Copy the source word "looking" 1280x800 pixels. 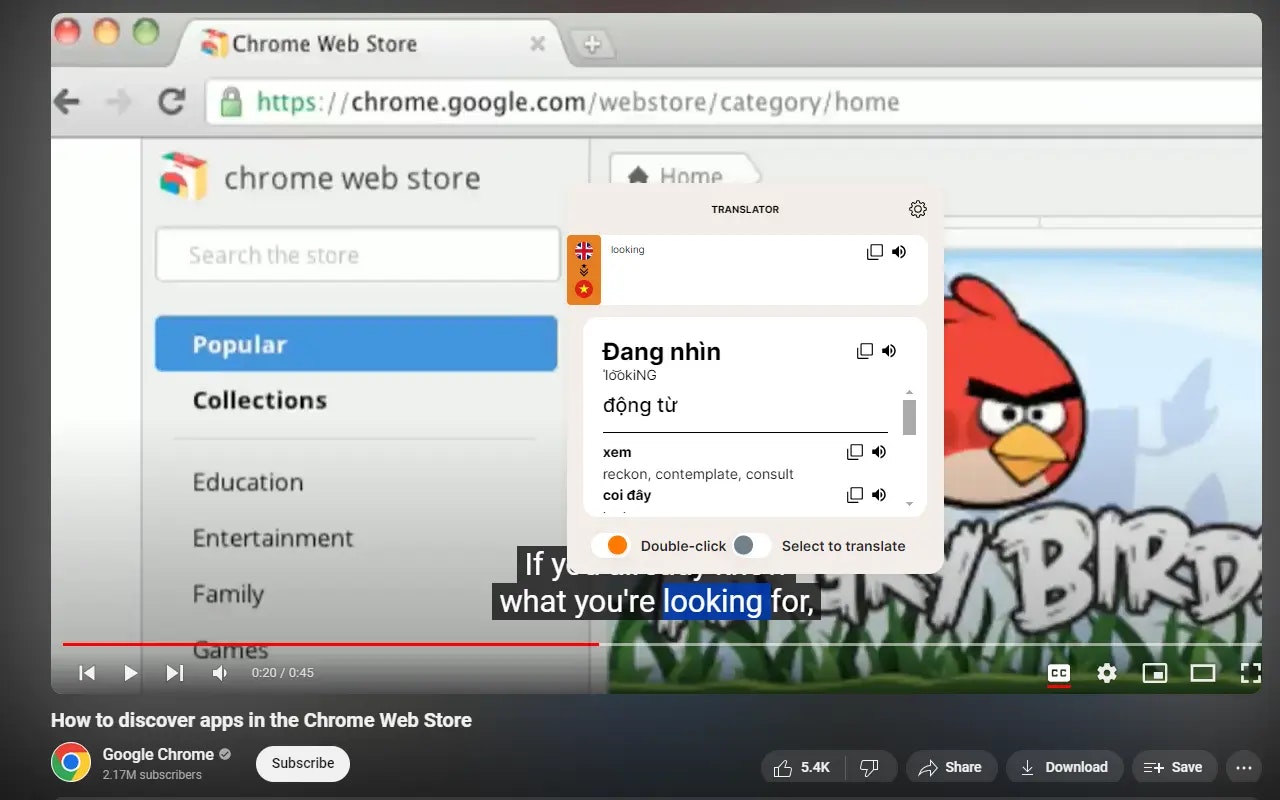coord(875,252)
